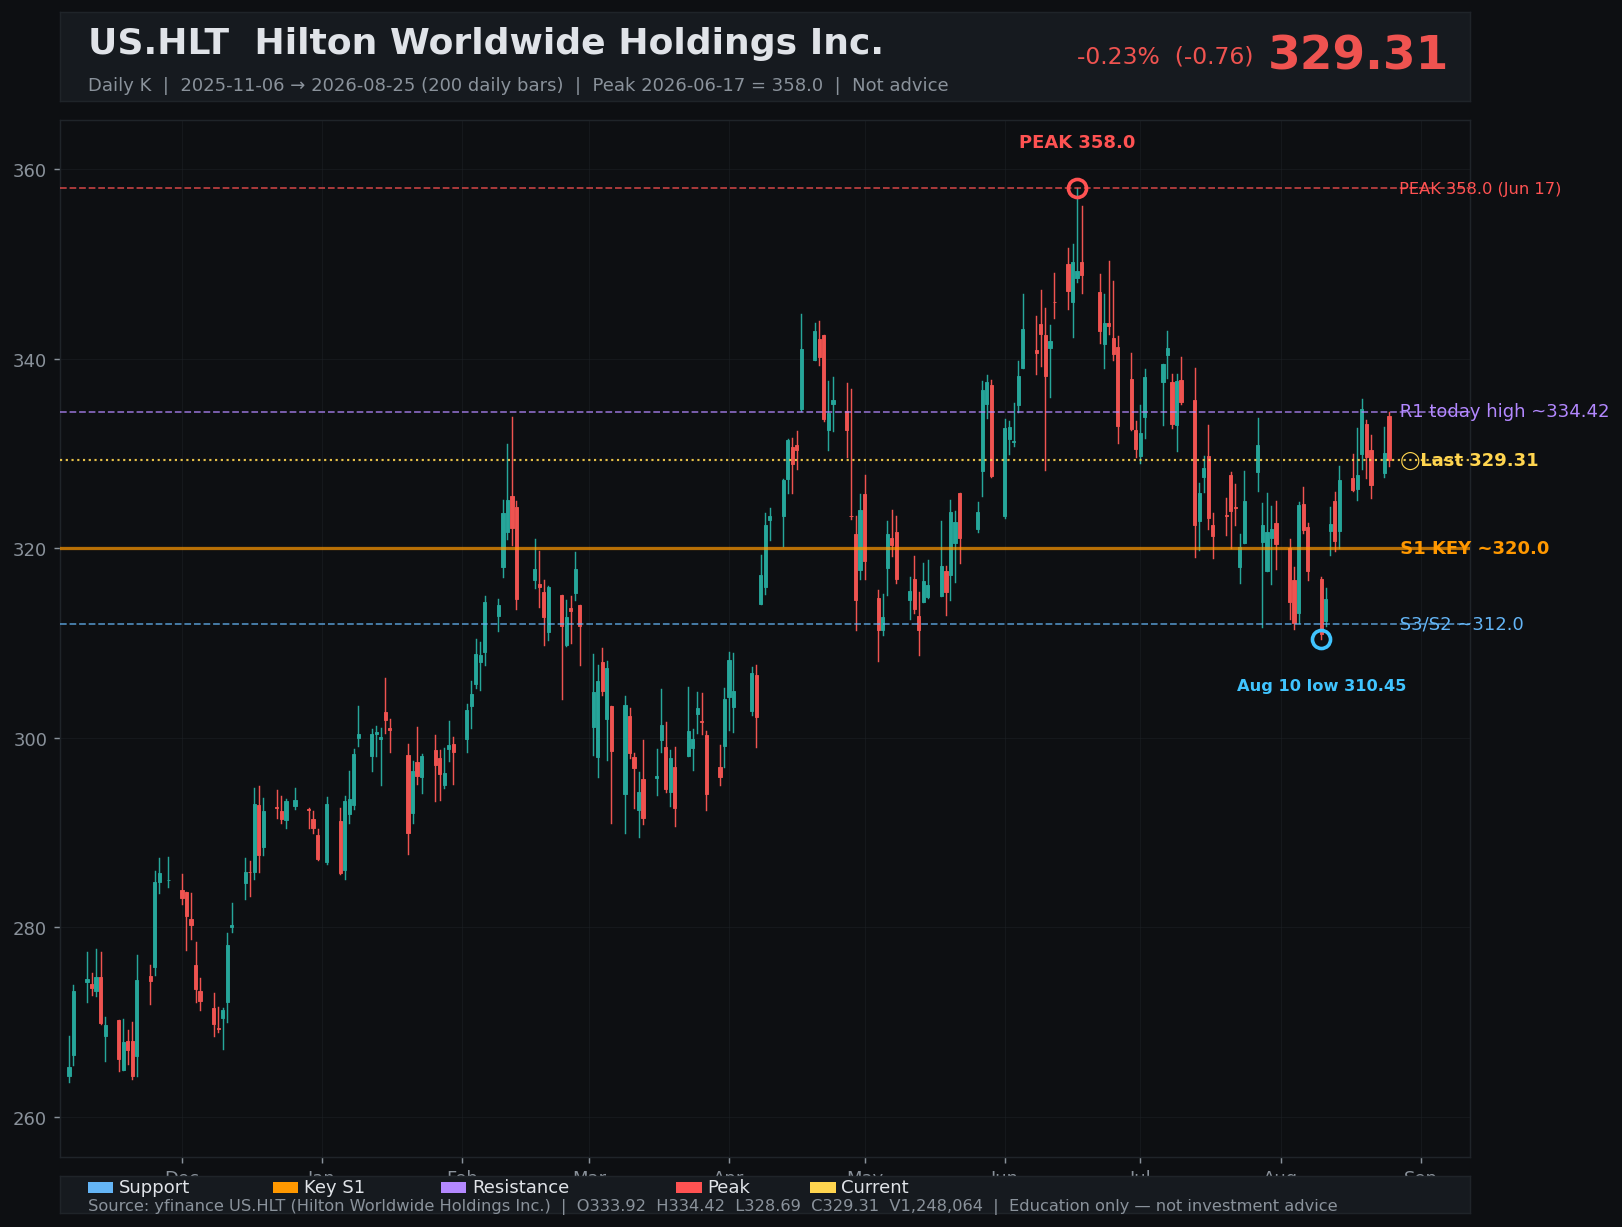Click the Key S1 orange legend swatch
1622x1227 pixels.
285,1187
